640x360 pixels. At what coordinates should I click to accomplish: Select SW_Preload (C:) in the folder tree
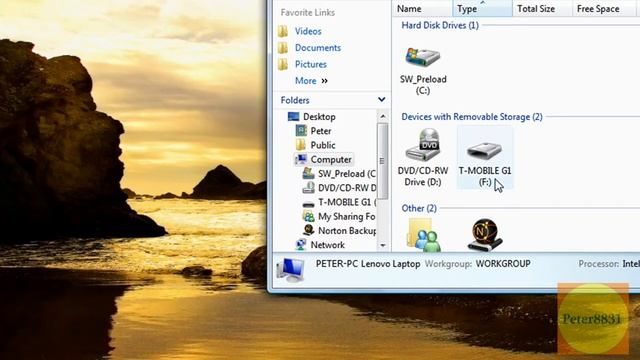pyautogui.click(x=347, y=174)
